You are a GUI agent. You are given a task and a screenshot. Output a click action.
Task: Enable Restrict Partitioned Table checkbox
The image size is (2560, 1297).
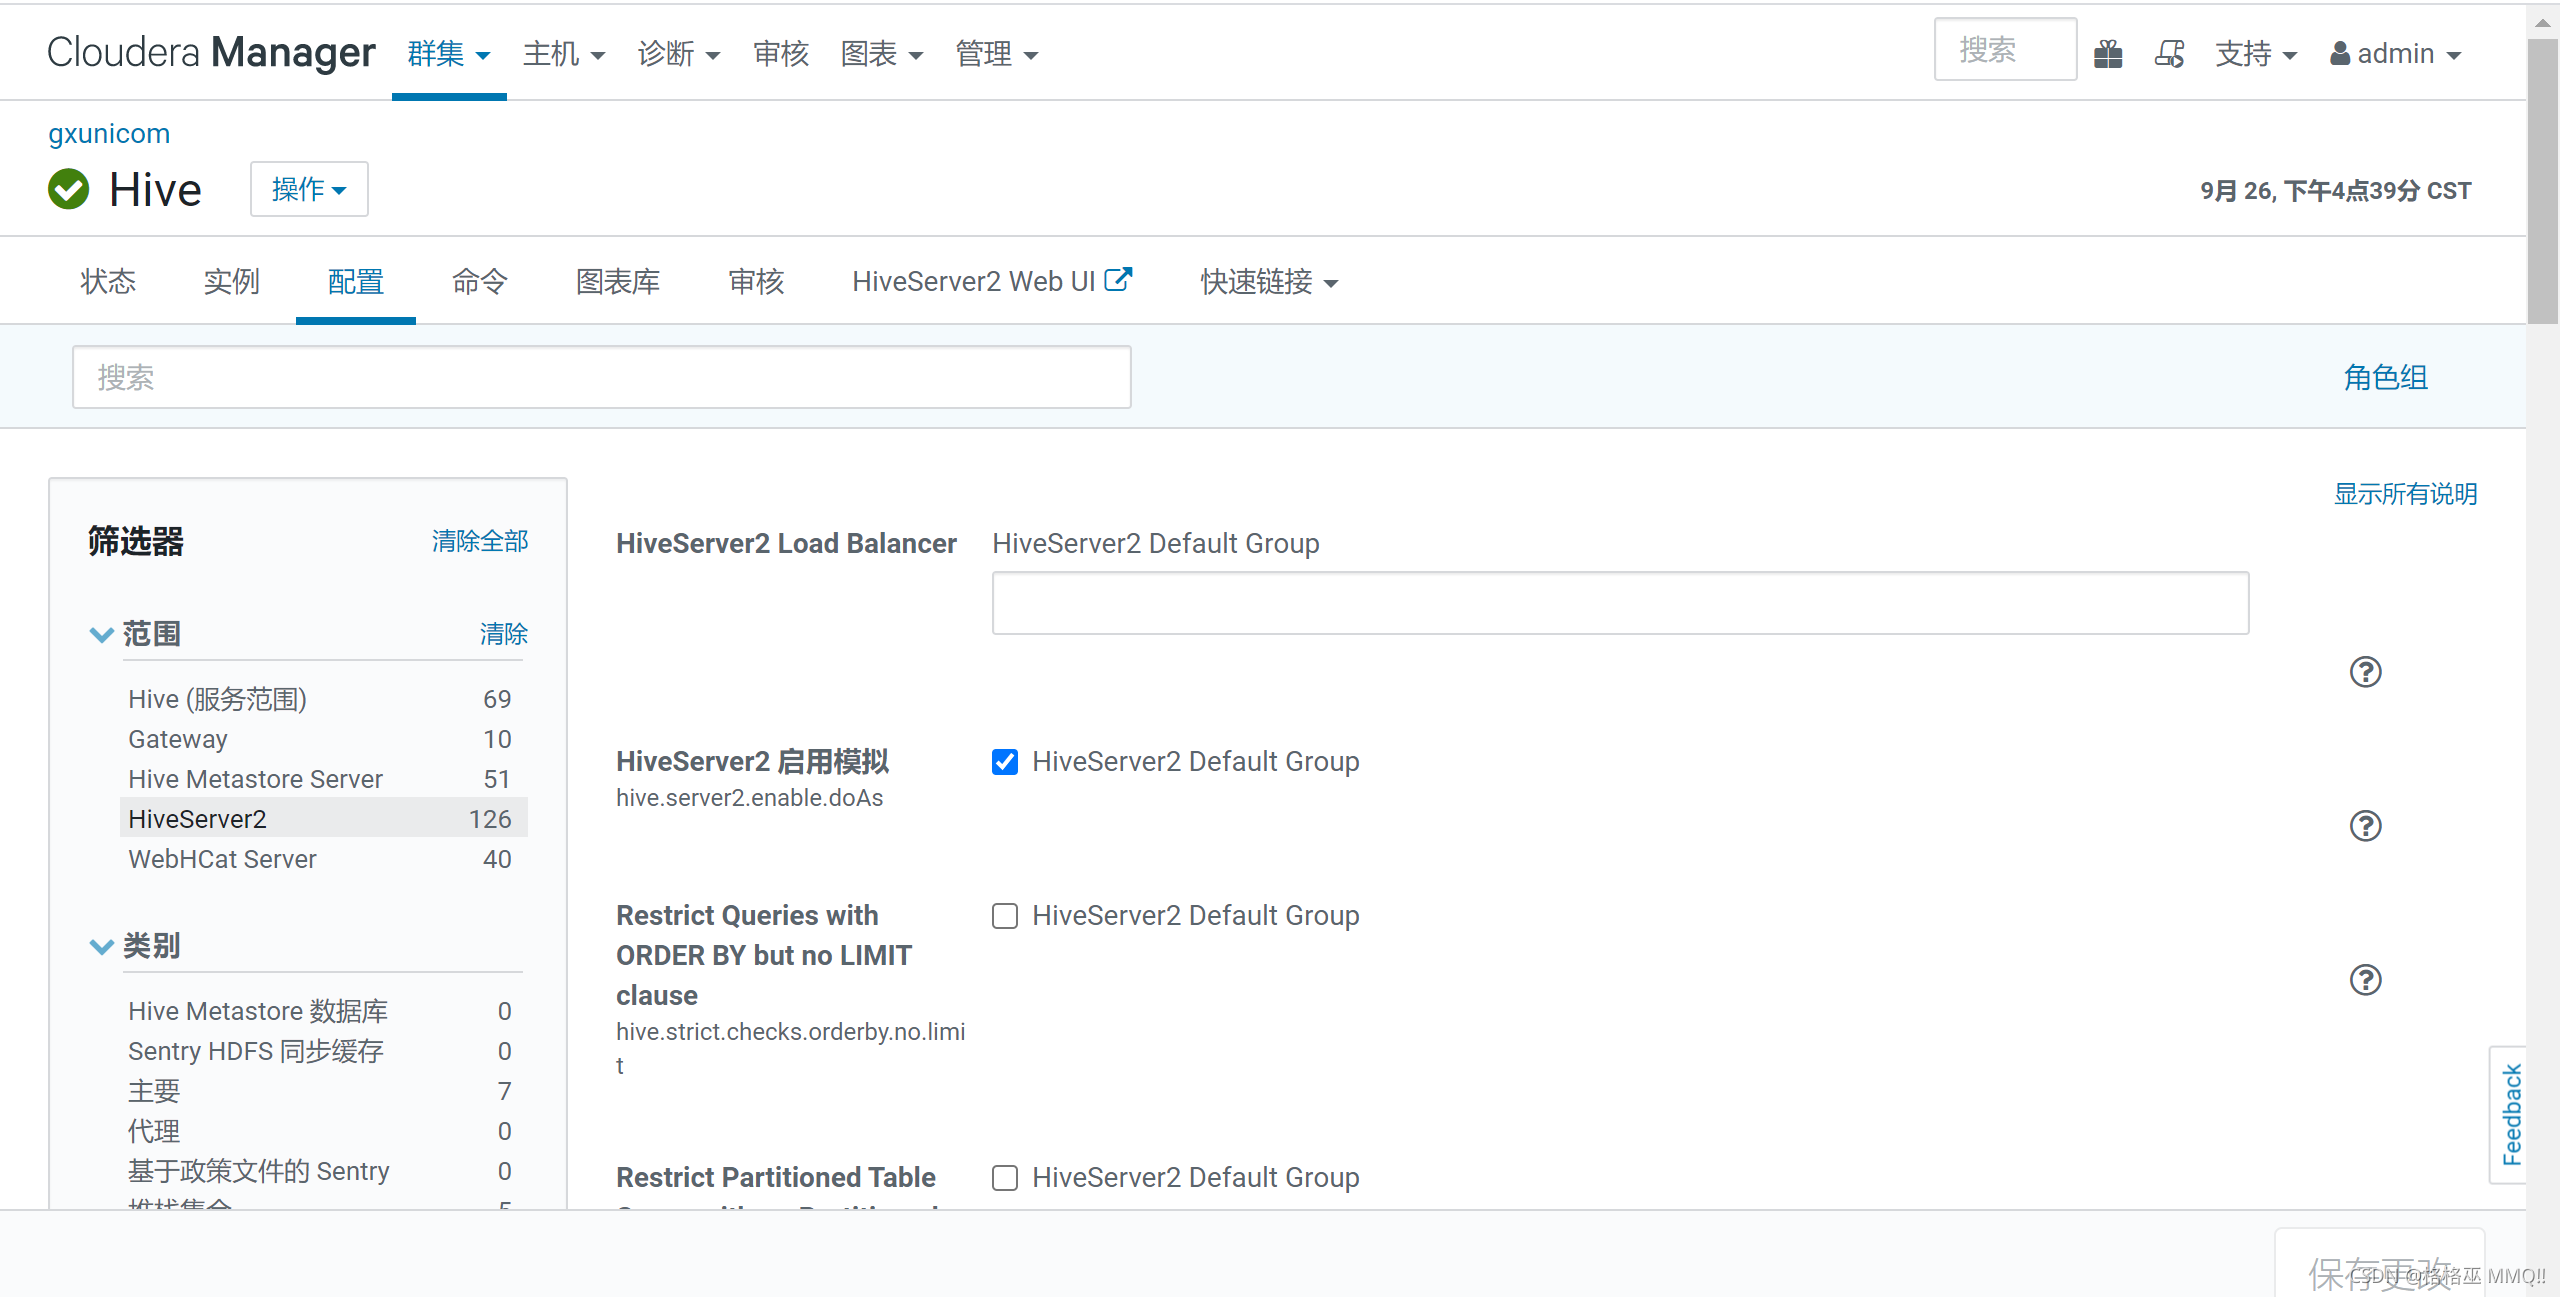pos(1005,1178)
